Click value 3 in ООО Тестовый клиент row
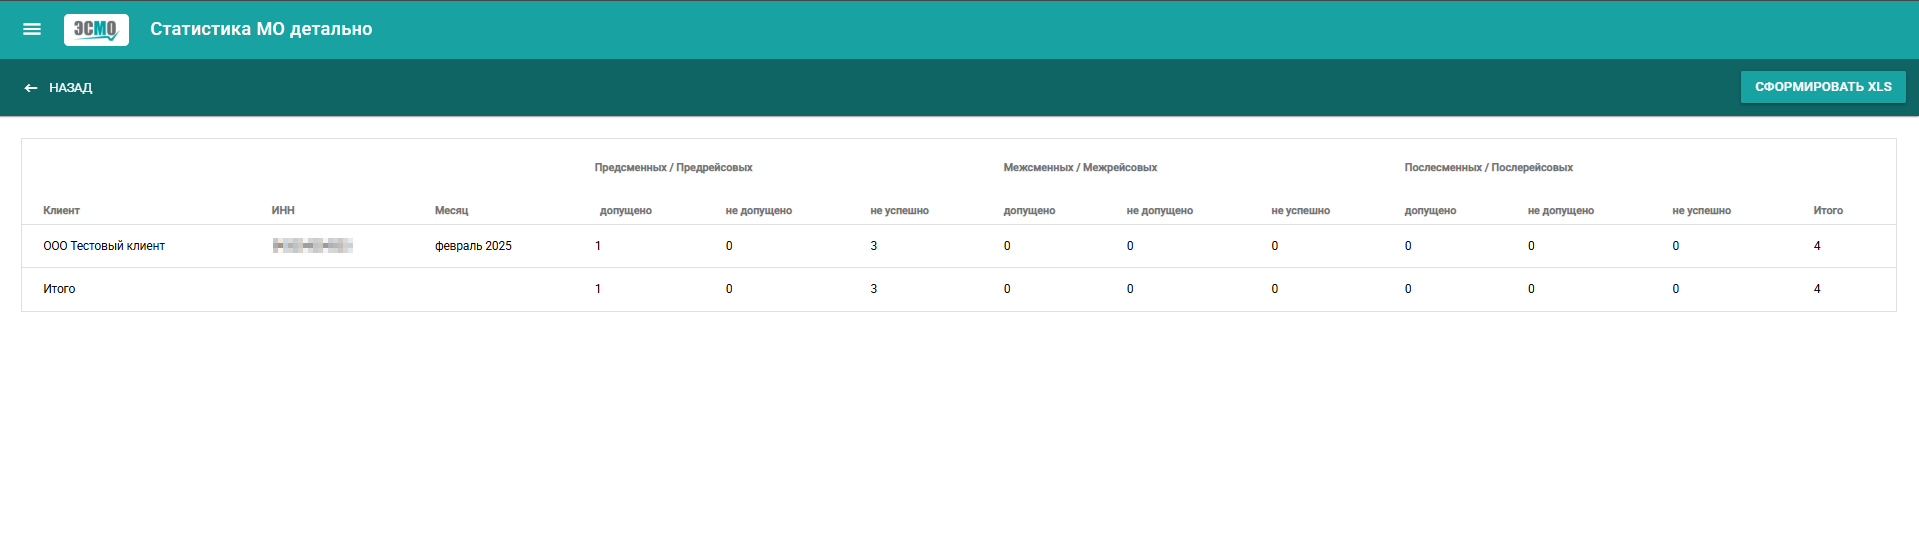The image size is (1919, 552). 874,246
